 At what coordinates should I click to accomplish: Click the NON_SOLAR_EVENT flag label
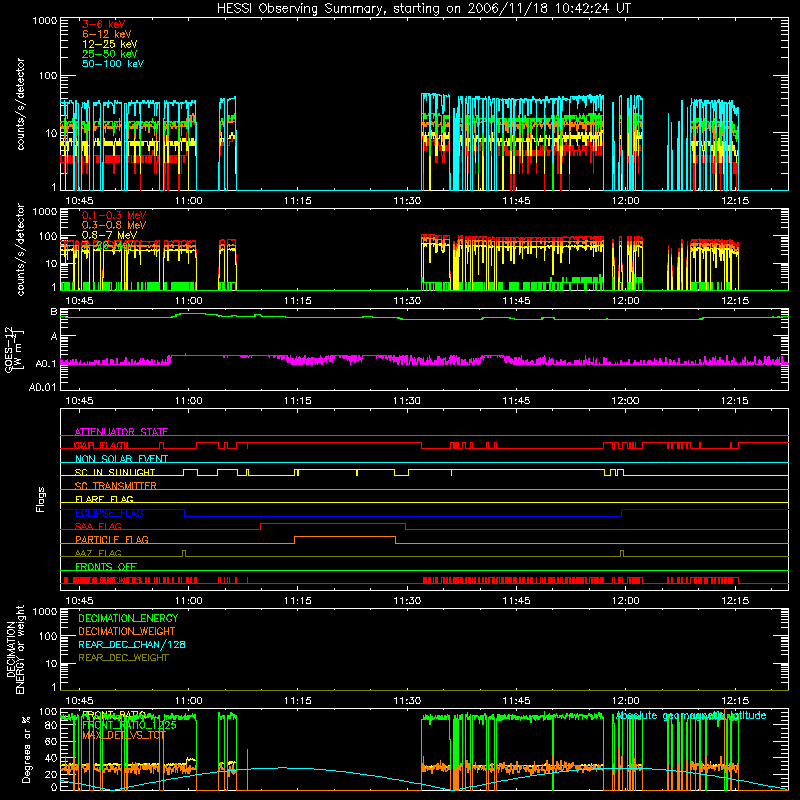point(121,459)
